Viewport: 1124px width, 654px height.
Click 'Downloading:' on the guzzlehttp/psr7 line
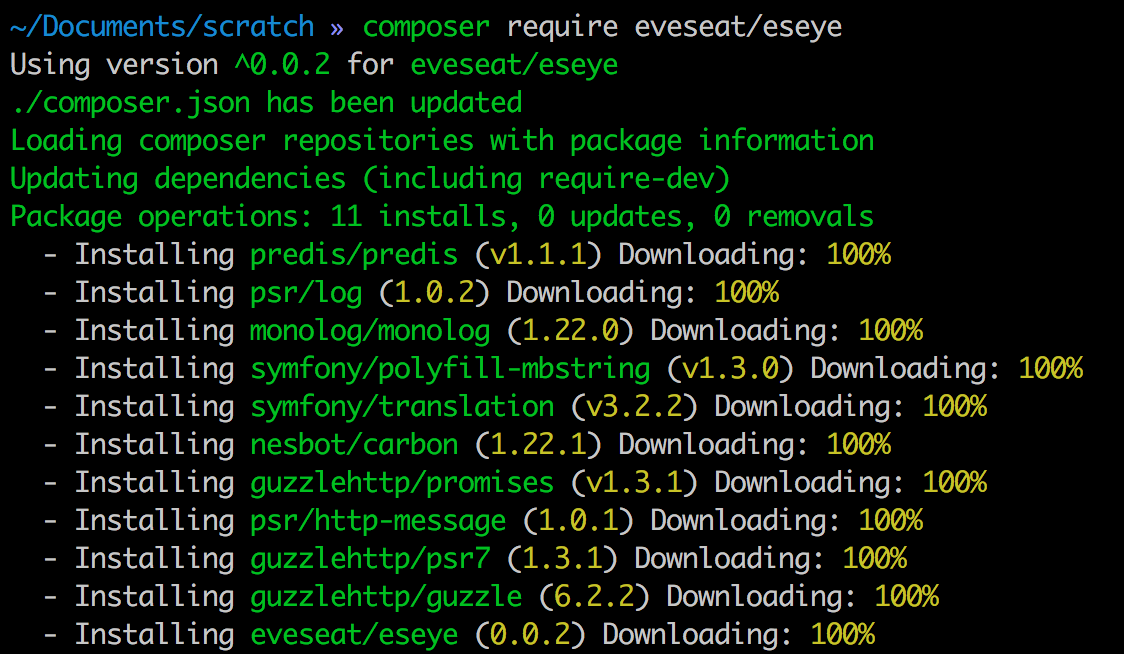[x=730, y=559]
